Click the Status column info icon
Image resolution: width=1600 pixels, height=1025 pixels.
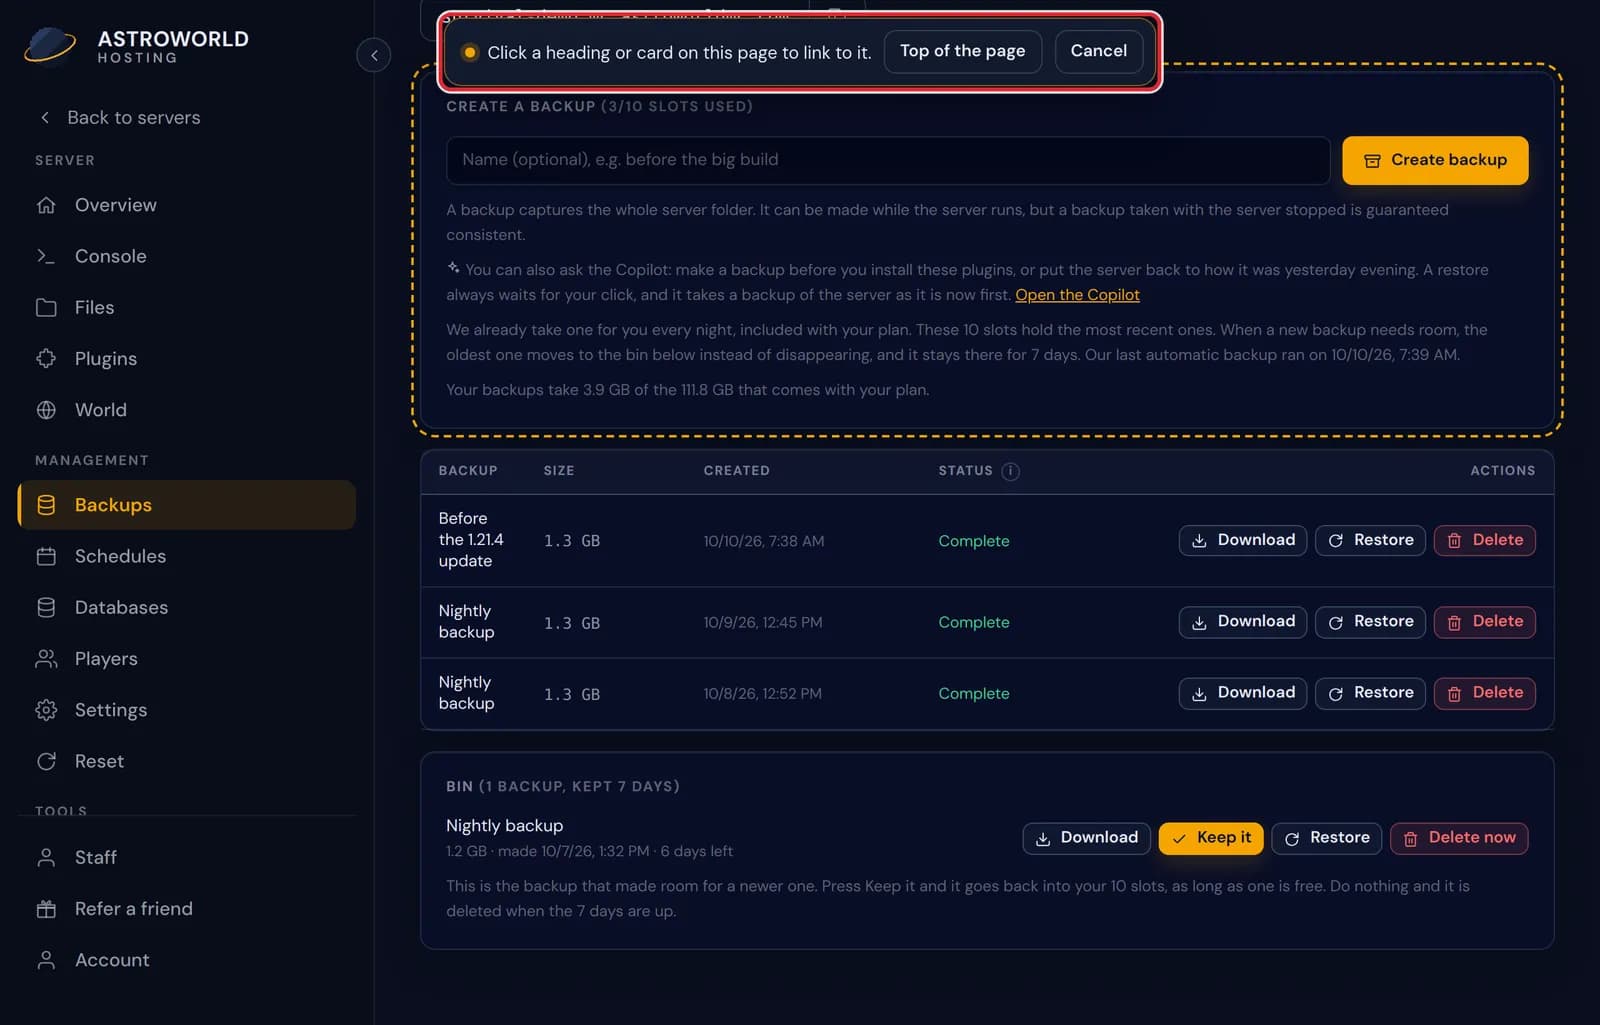[x=1010, y=471]
